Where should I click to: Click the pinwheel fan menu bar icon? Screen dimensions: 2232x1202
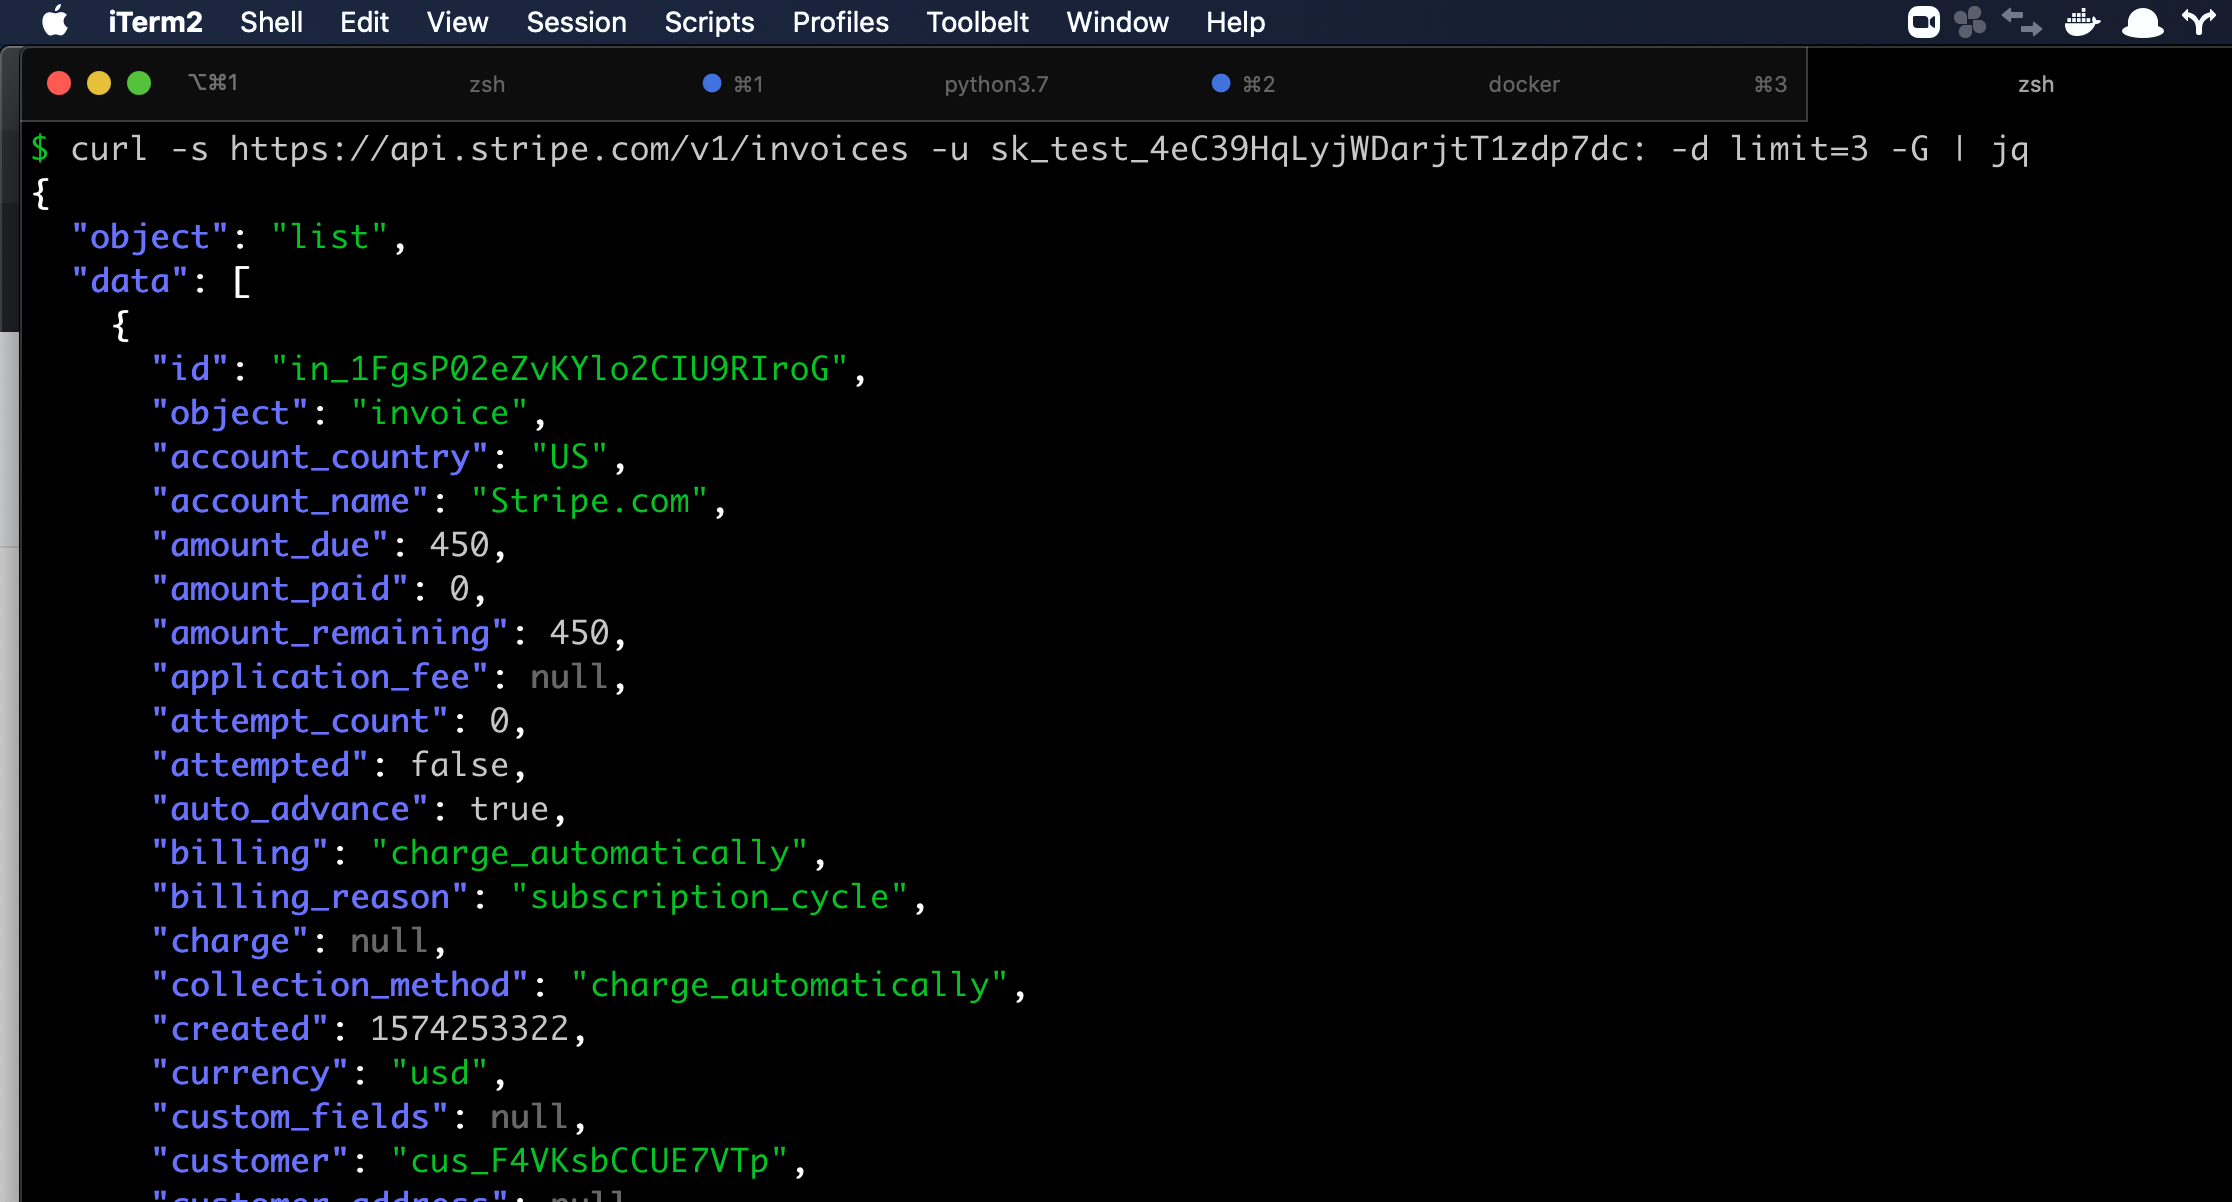coord(1969,22)
